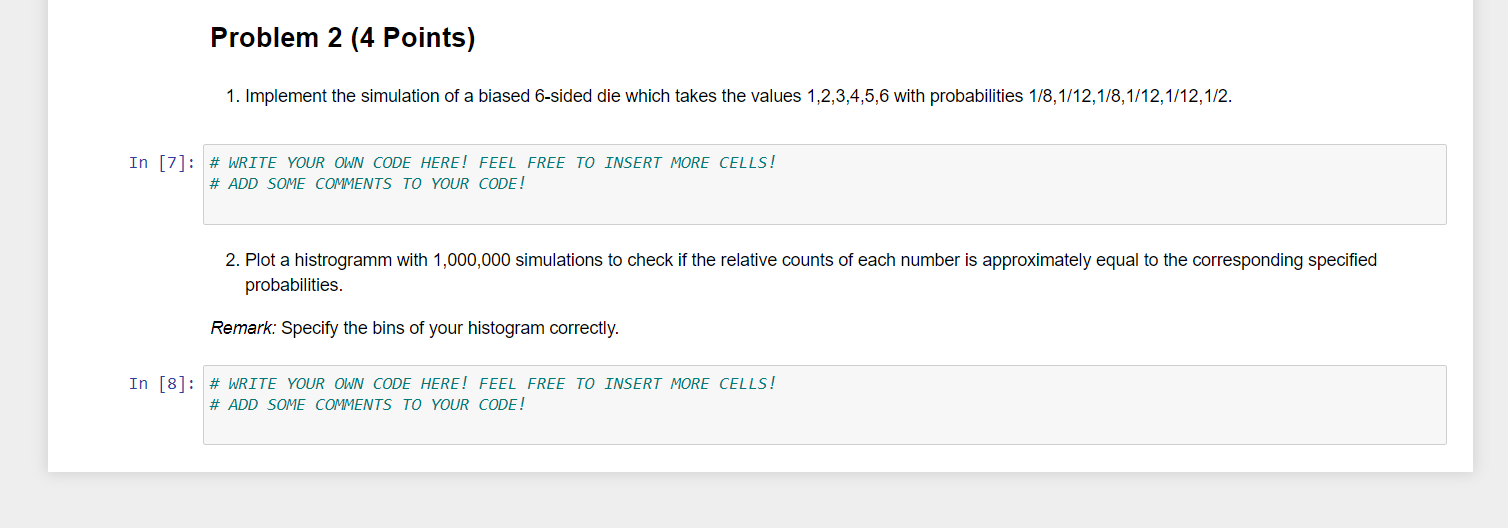Viewport: 1508px width, 528px height.
Task: Click the wrapped word "probabilities." under item 2
Action: tap(294, 285)
